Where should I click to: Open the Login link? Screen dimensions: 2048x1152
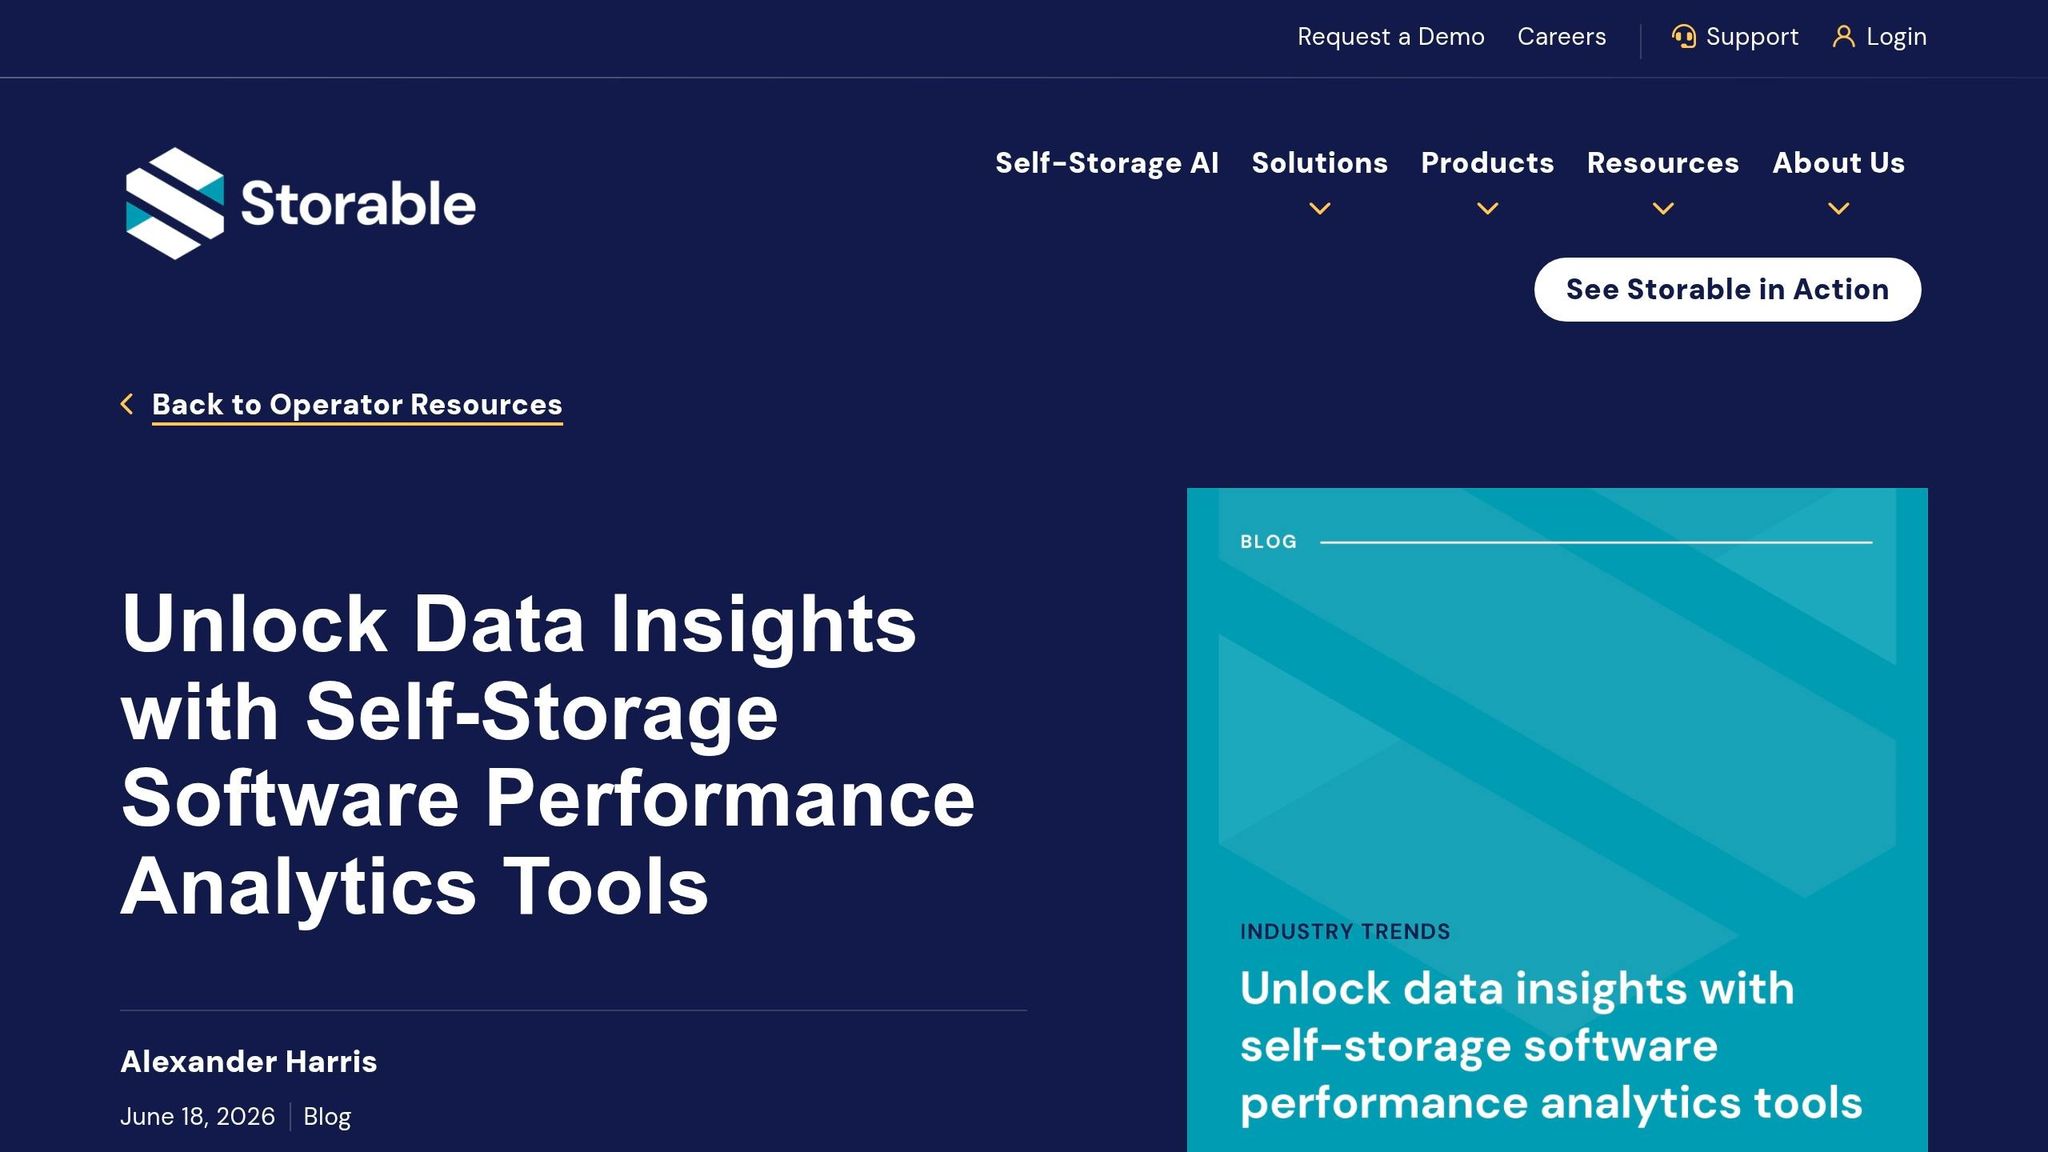coord(1896,37)
